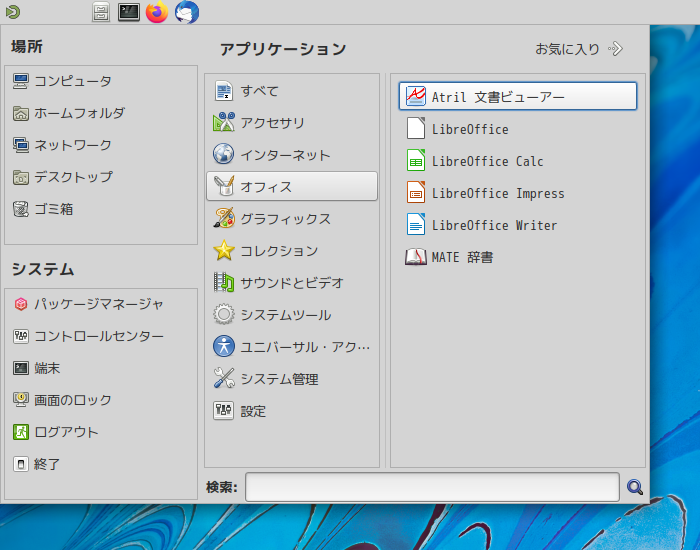Open the ゴミ箱 trash icon
This screenshot has width=700, height=550.
point(21,209)
